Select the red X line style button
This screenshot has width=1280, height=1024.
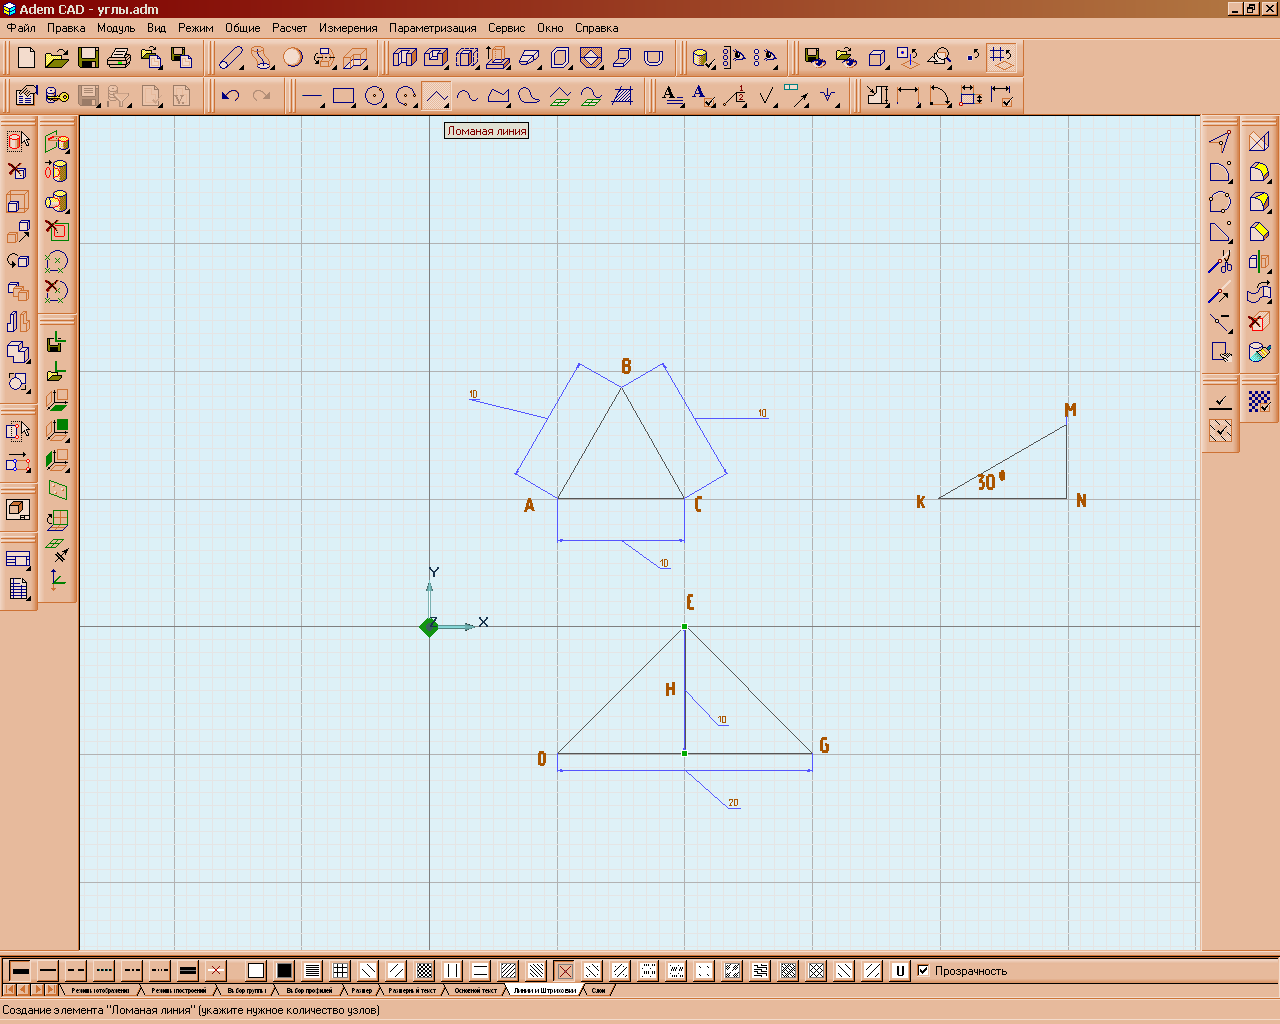pyautogui.click(x=215, y=970)
